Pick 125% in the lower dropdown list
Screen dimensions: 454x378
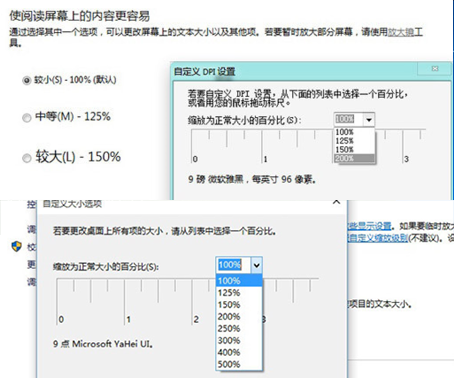tap(239, 293)
